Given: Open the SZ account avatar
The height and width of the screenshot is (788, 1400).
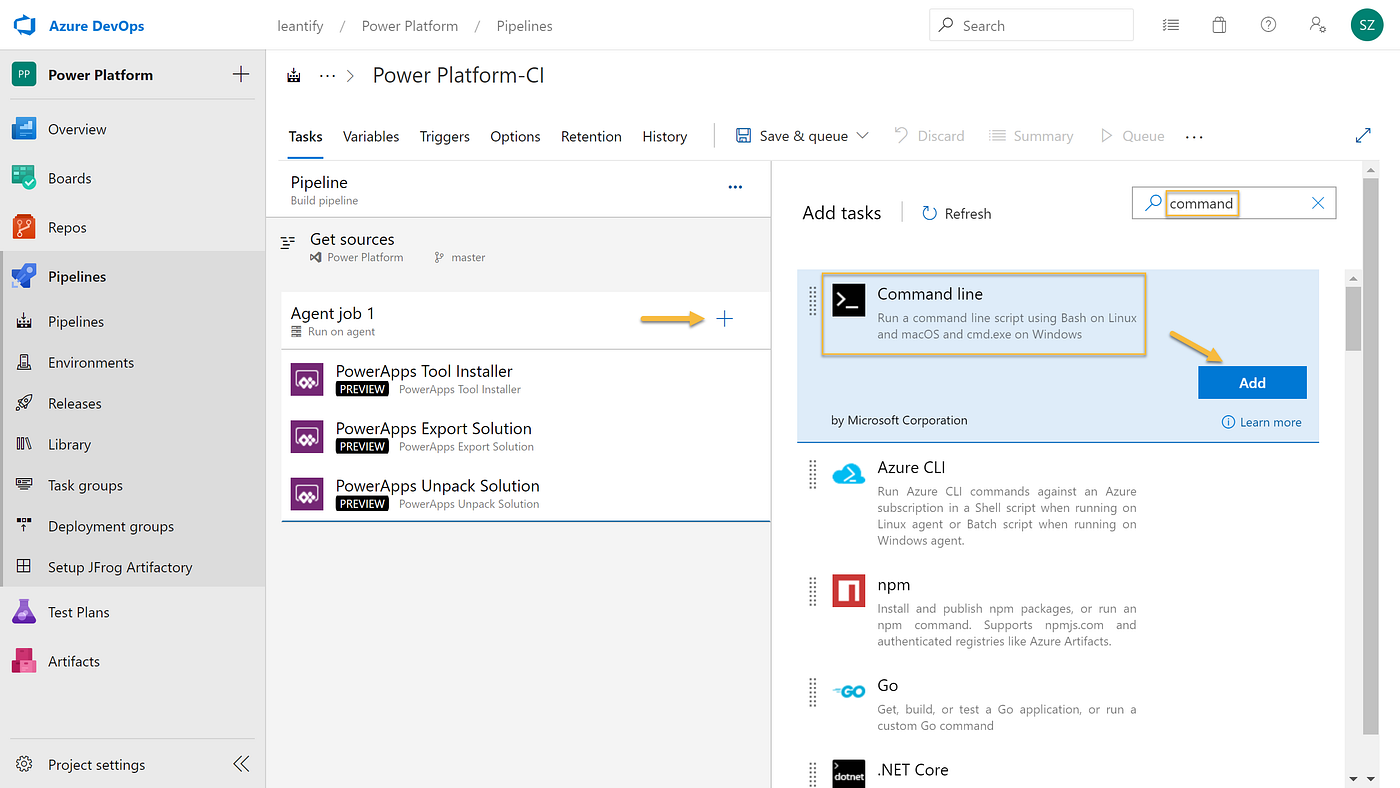Looking at the screenshot, I should pyautogui.click(x=1367, y=25).
